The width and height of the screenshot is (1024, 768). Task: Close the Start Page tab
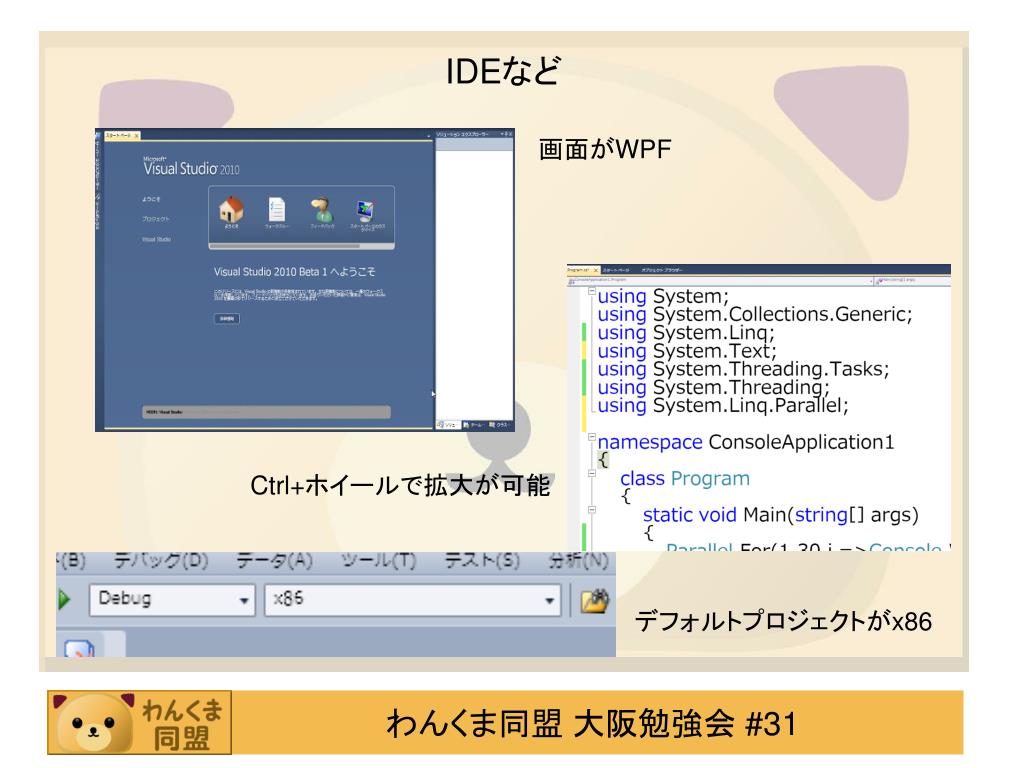136,135
